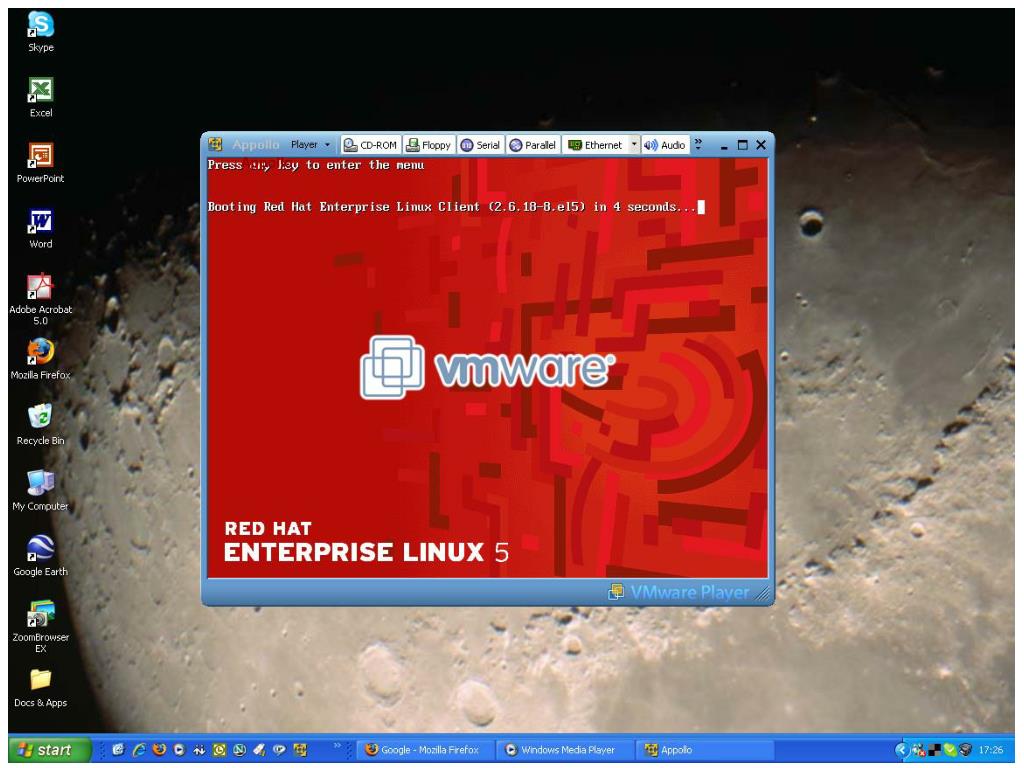Image resolution: width=1024 pixels, height=768 pixels.
Task: Select the Docs & Apps folder
Action: click(x=40, y=688)
